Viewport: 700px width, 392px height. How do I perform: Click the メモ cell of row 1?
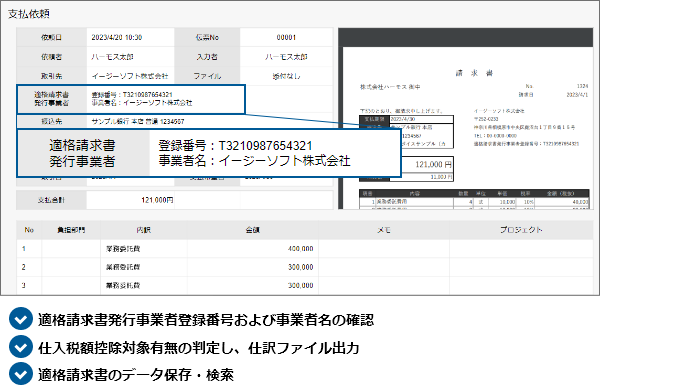tap(384, 249)
